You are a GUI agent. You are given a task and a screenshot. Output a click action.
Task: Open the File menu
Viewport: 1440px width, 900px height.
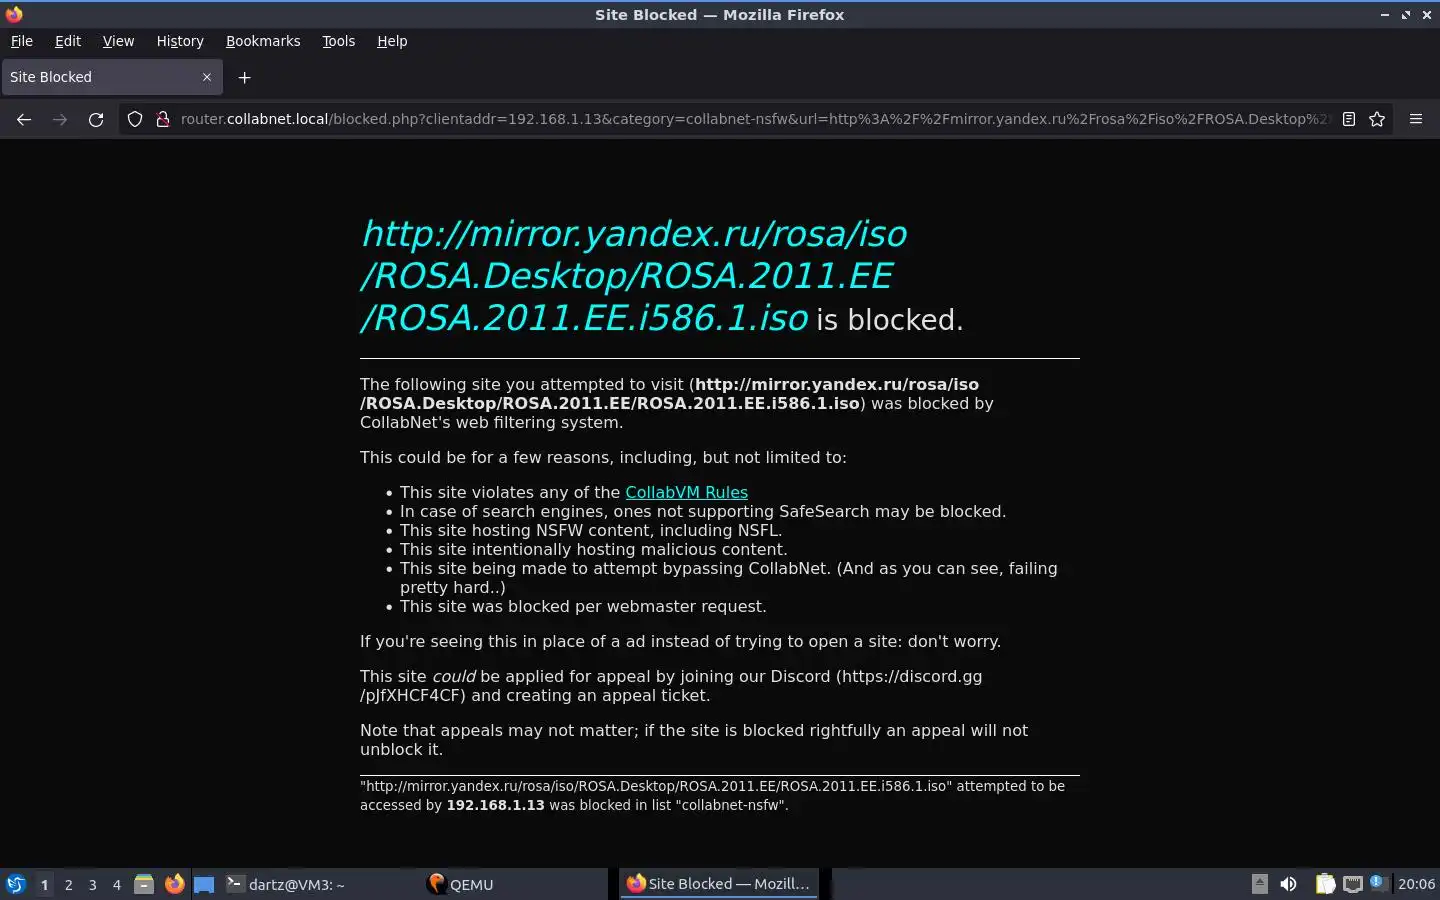[x=21, y=41]
